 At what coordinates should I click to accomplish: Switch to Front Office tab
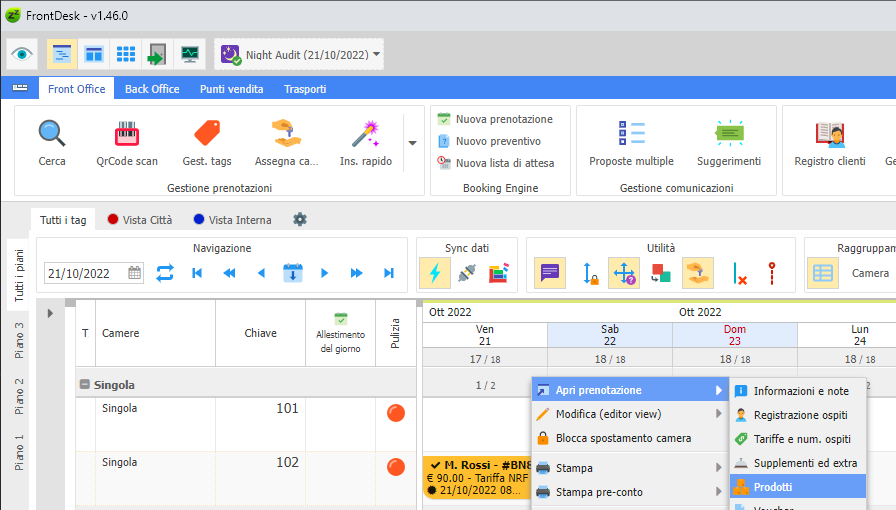[x=77, y=89]
